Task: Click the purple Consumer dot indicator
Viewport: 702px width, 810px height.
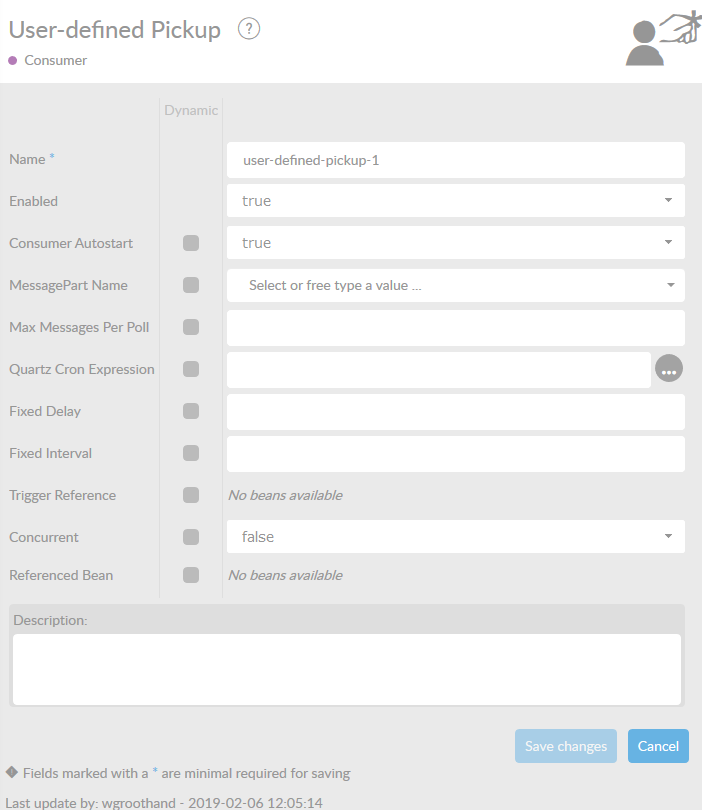Action: pos(13,60)
